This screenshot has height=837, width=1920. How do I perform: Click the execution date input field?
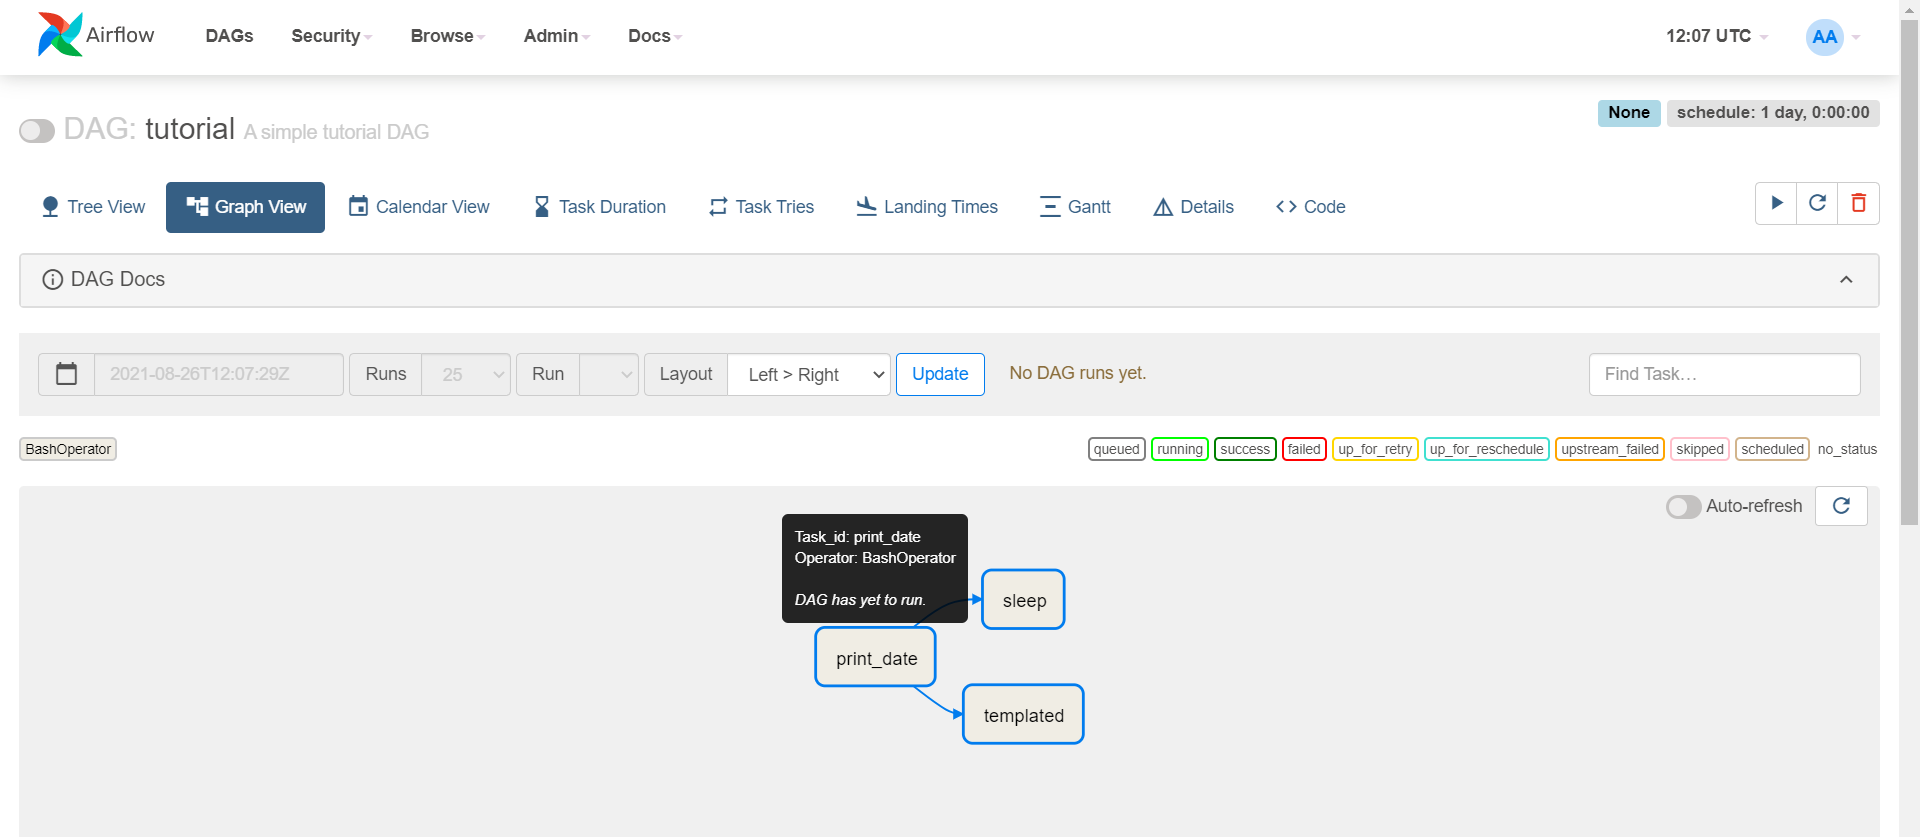tap(218, 374)
